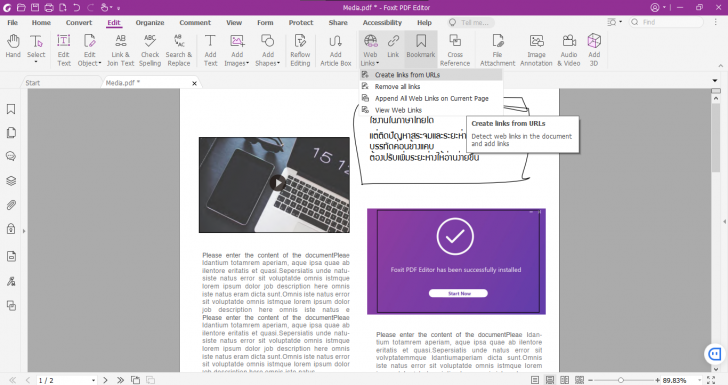
Task: Choose Remove all links
Action: coord(431,86)
